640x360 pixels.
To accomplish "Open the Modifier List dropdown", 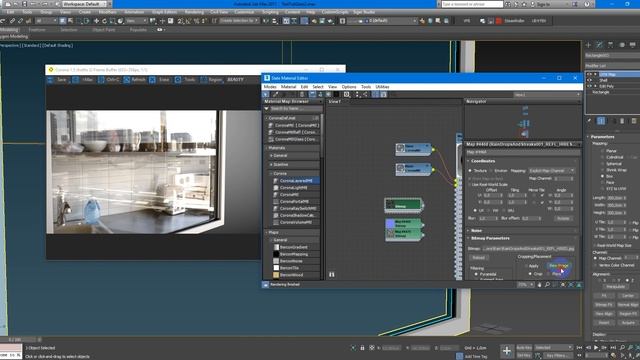I will pos(612,66).
